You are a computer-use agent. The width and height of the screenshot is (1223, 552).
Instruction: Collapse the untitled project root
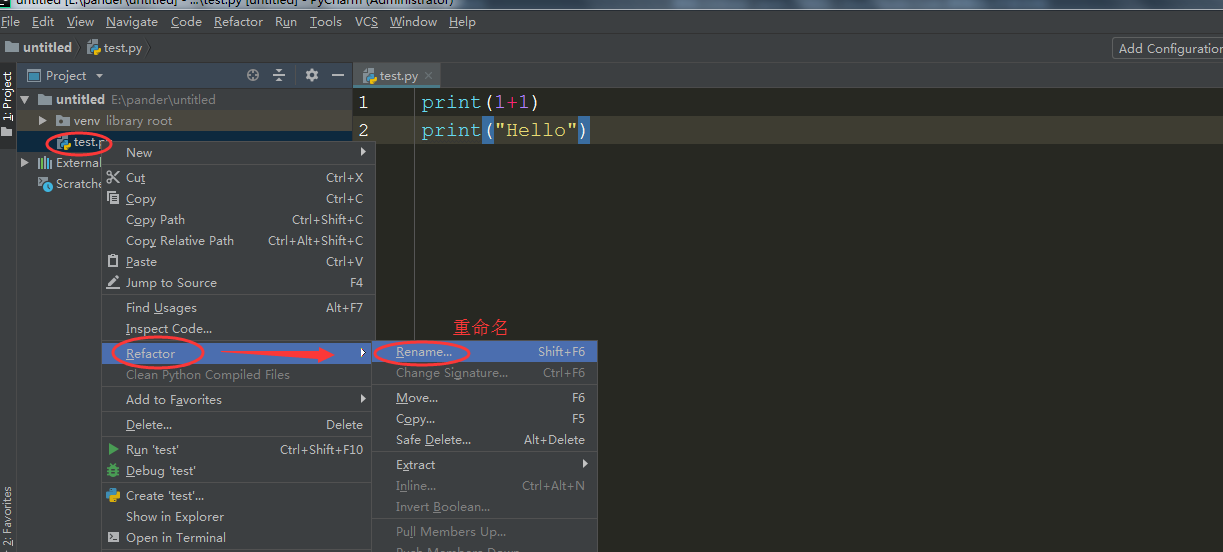(x=25, y=99)
